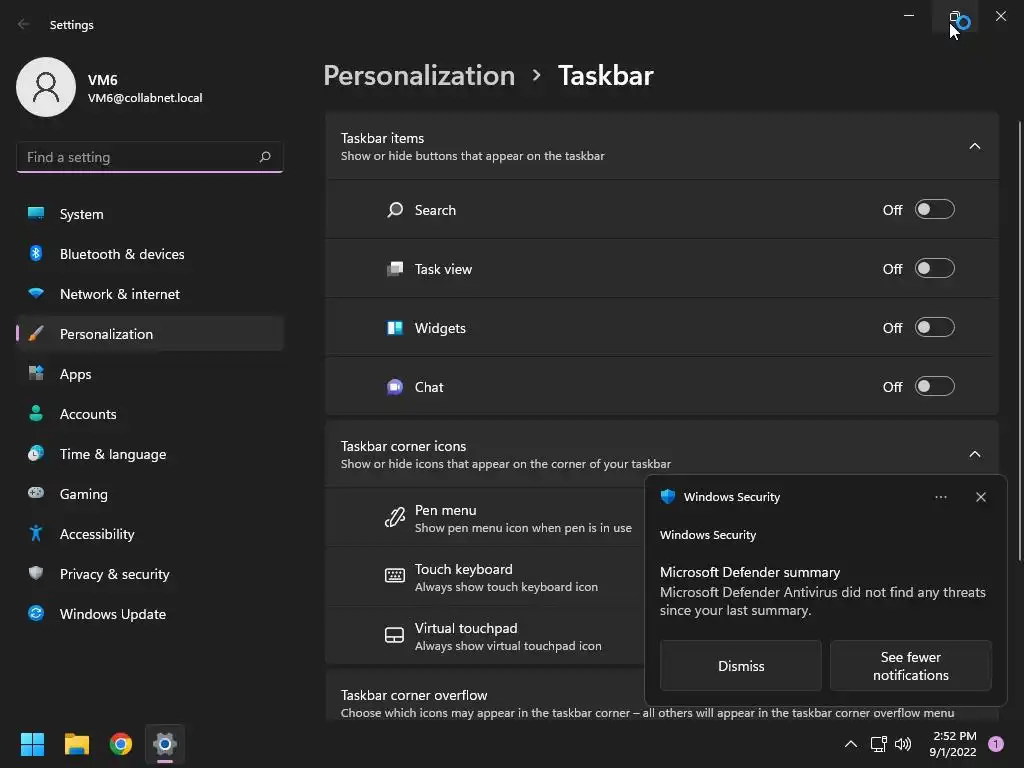Screen dimensions: 1024x768
Task: Select Accessibility in the settings sidebar
Action: tap(96, 534)
